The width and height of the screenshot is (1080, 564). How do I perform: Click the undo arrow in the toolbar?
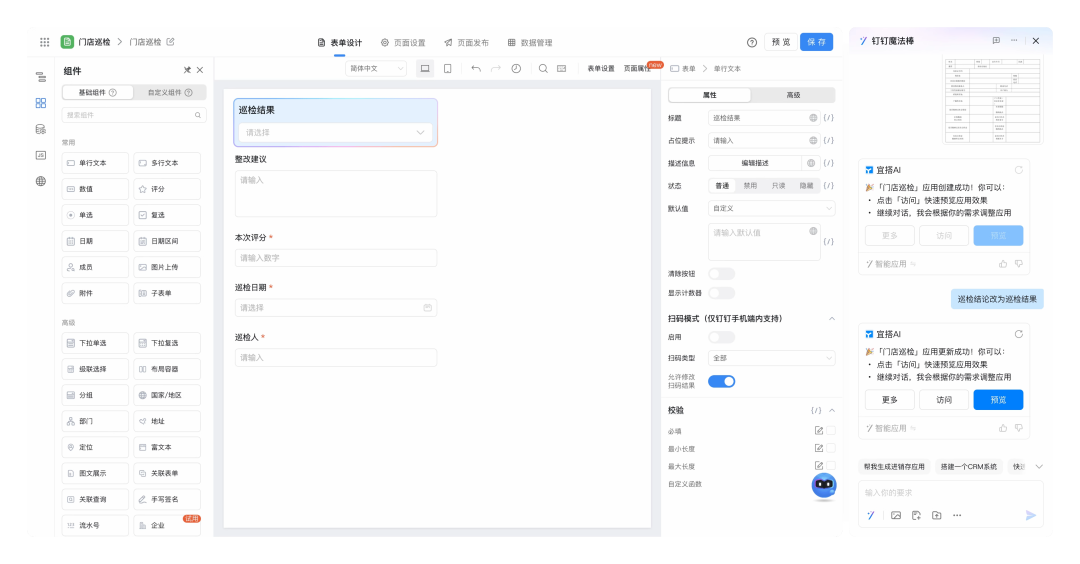pyautogui.click(x=476, y=69)
